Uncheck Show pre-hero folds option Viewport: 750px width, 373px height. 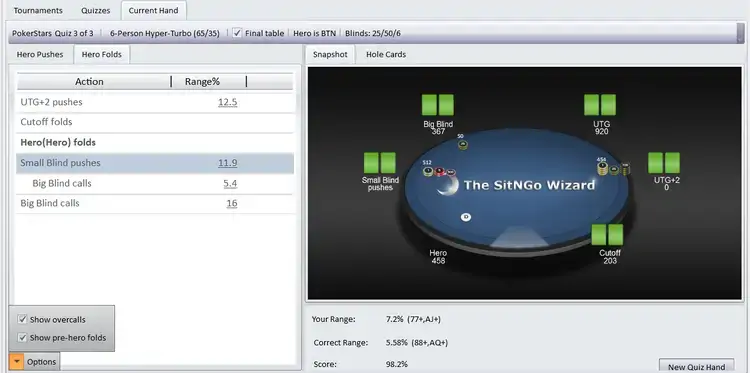(22, 338)
